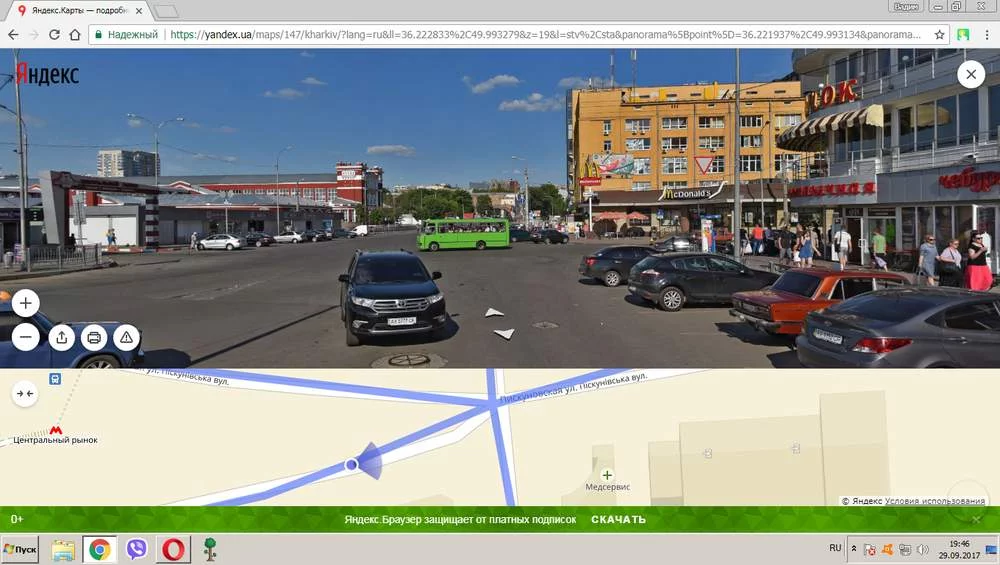Report an error via the warning triangle icon
This screenshot has height=565, width=1000.
[x=127, y=338]
